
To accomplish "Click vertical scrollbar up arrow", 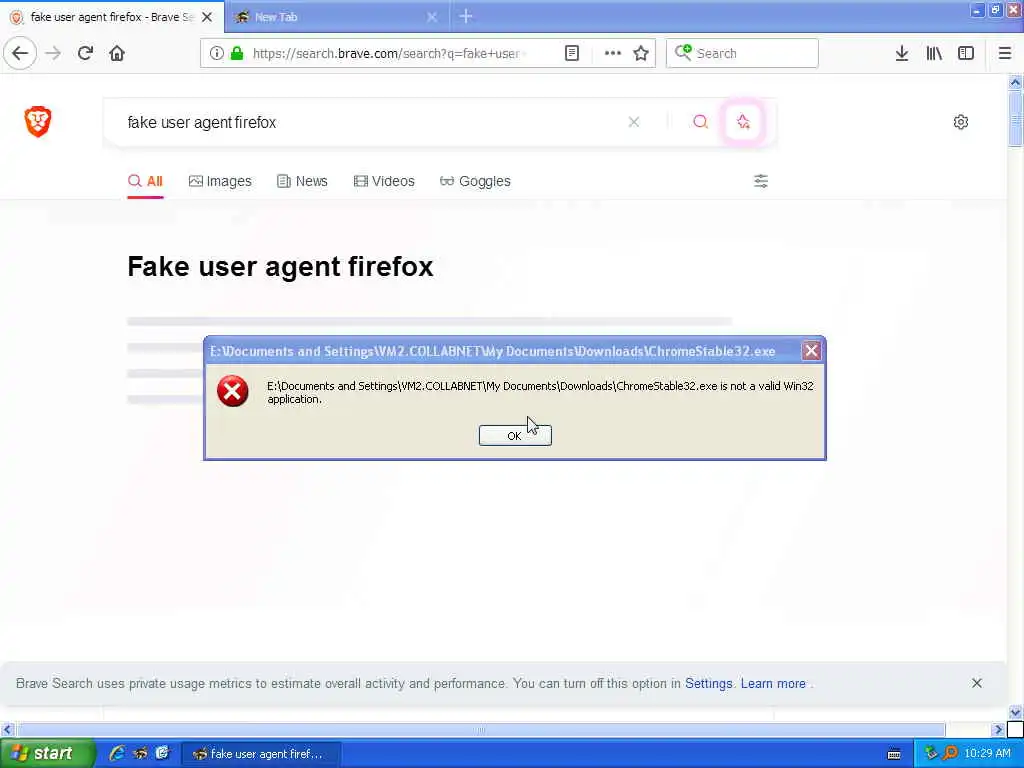I will click(1015, 82).
